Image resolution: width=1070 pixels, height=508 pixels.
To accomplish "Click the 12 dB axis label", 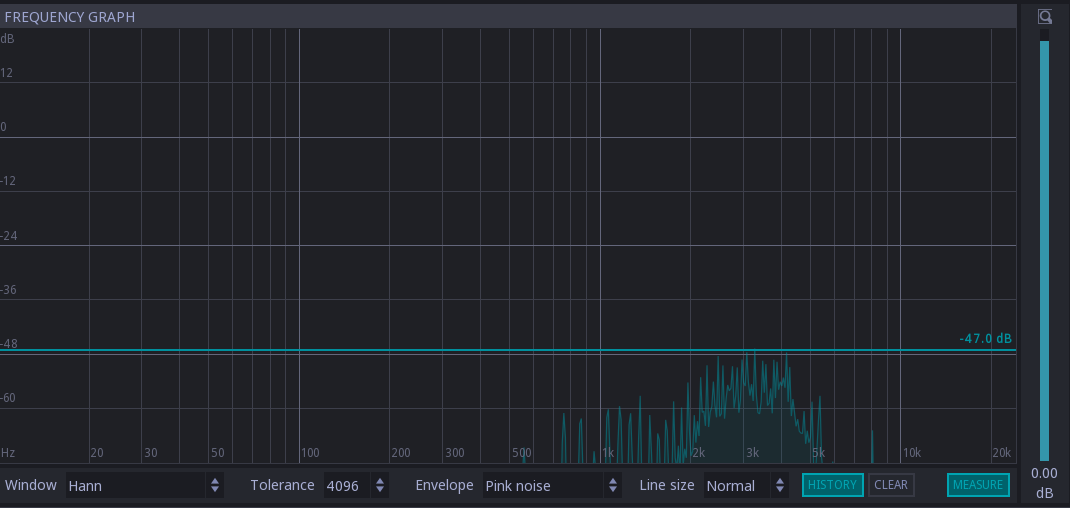I will point(7,73).
